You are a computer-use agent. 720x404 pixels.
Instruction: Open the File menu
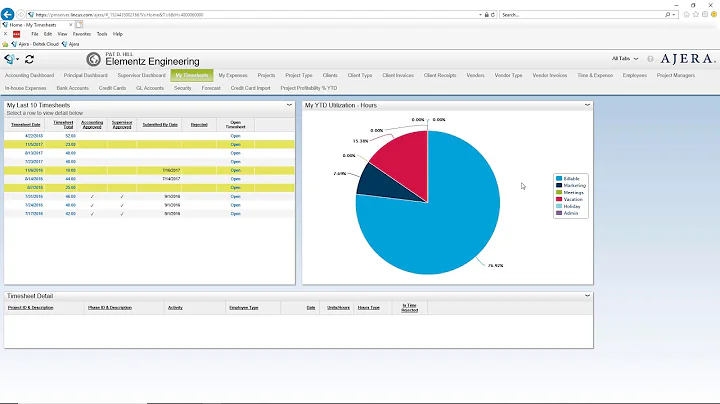pos(35,34)
